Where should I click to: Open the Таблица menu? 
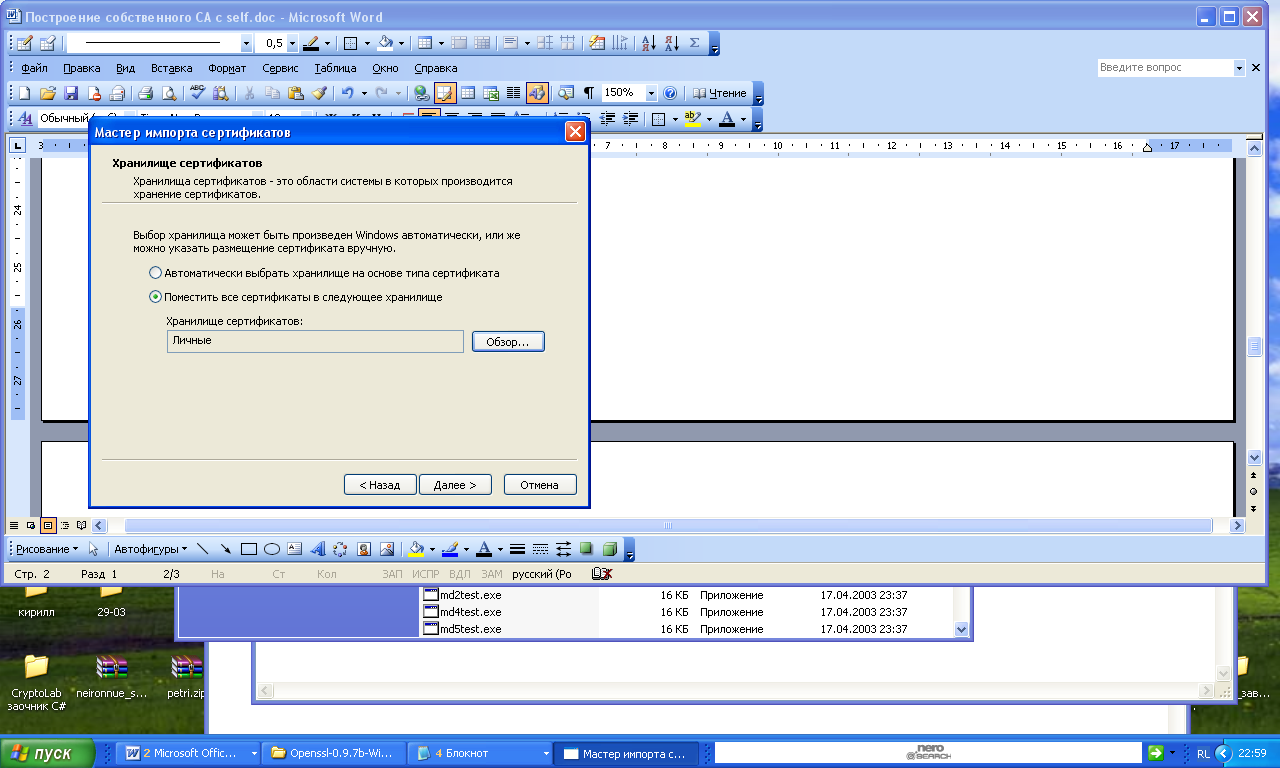click(335, 69)
